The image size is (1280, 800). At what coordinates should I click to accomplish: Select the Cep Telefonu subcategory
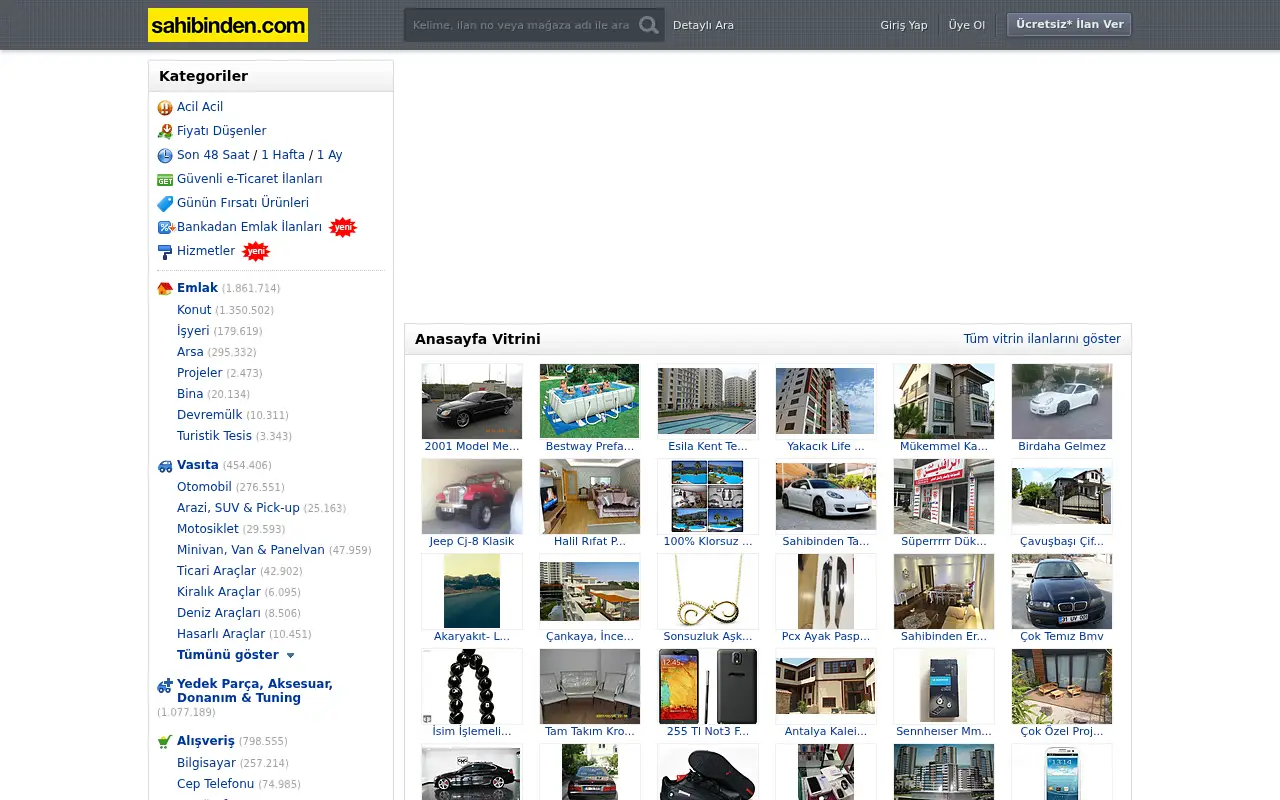[x=215, y=784]
